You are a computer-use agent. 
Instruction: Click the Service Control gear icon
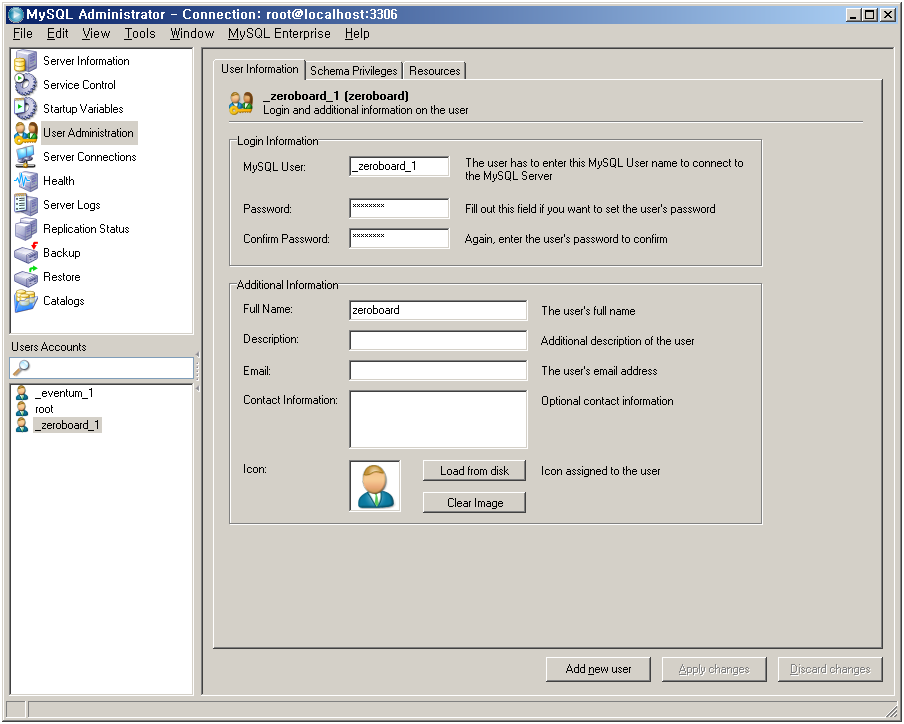click(x=25, y=85)
